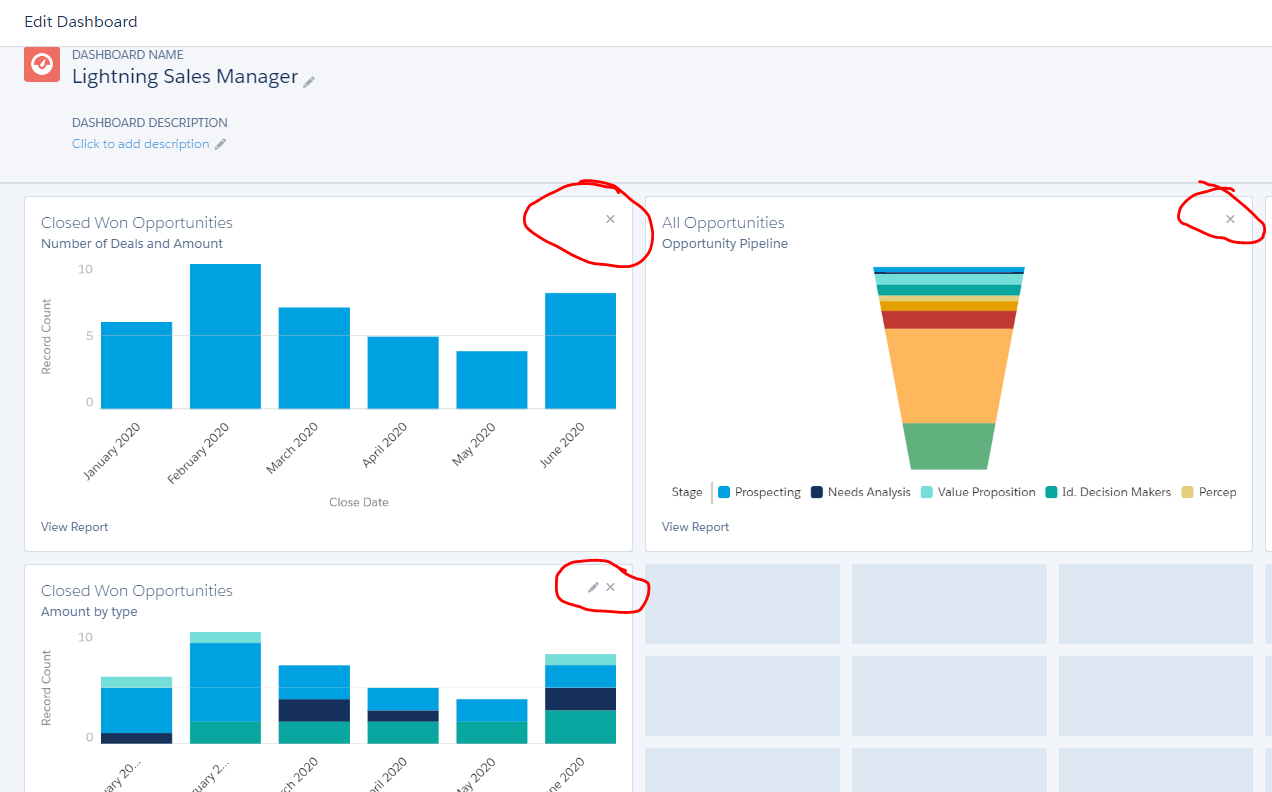The image size is (1272, 792).
Task: Click the February 2020 bar in Number of Deals chart
Action: coord(225,336)
